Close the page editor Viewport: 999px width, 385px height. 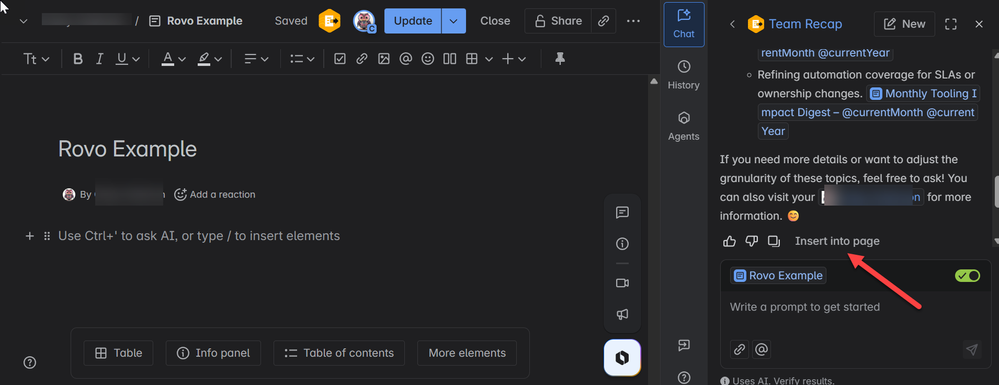tap(495, 21)
